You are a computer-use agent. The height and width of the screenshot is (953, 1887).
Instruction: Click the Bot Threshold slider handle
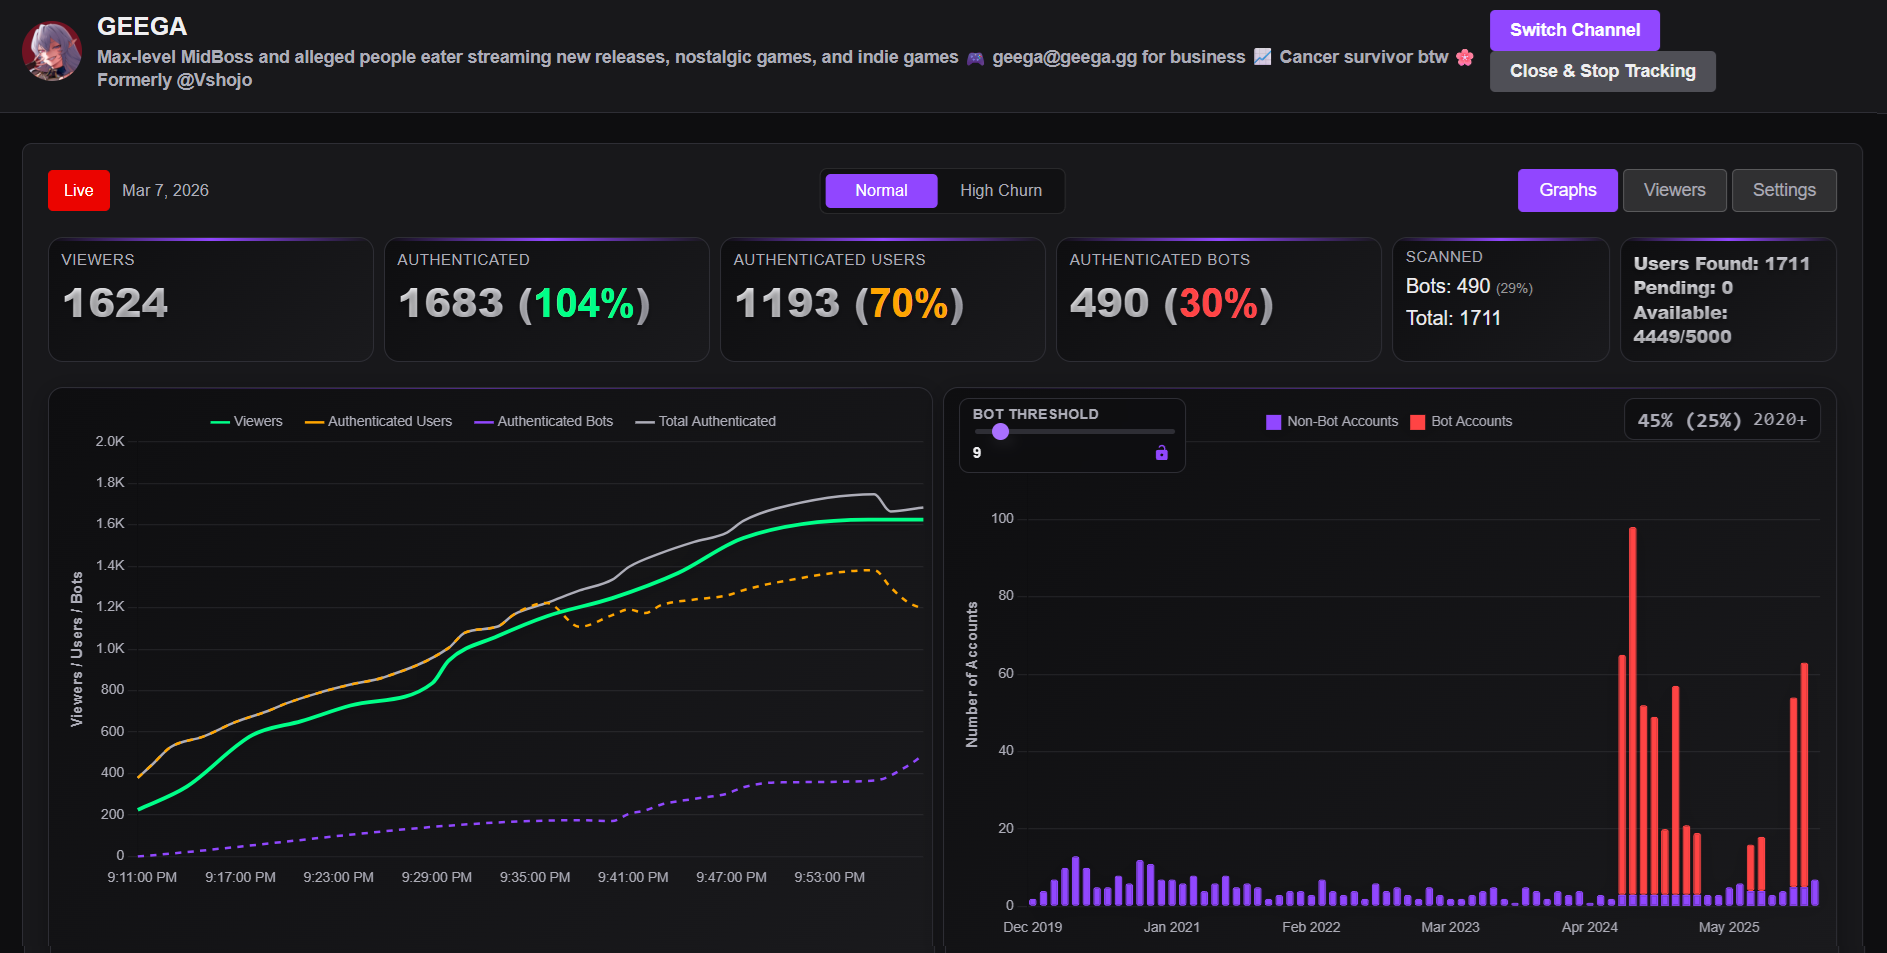pos(1000,432)
